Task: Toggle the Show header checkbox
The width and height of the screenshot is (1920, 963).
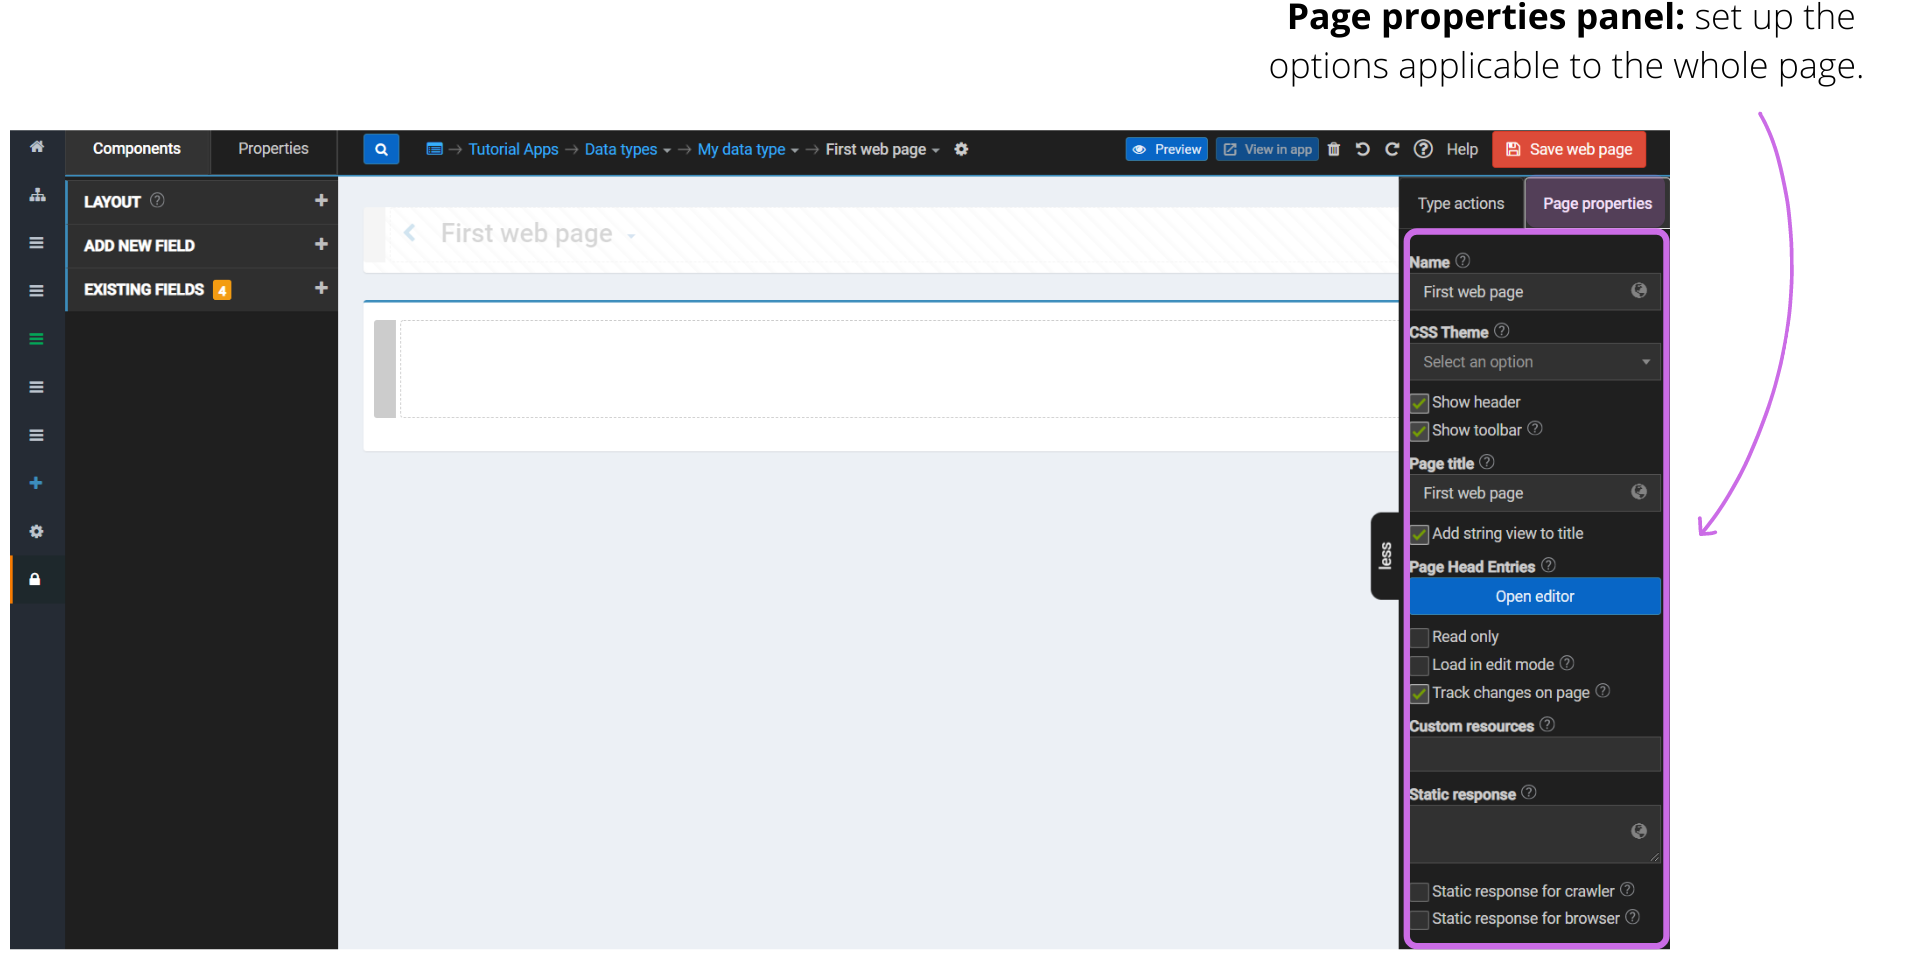Action: [1419, 403]
